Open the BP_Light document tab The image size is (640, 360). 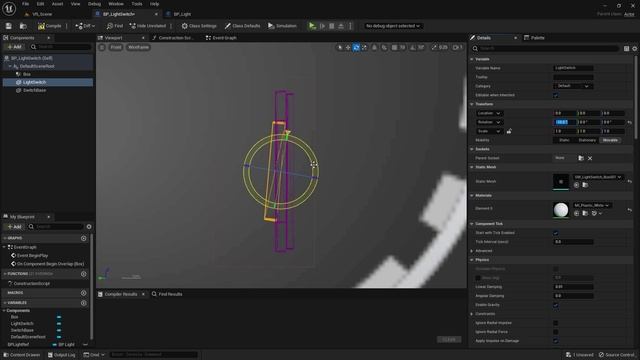179,14
